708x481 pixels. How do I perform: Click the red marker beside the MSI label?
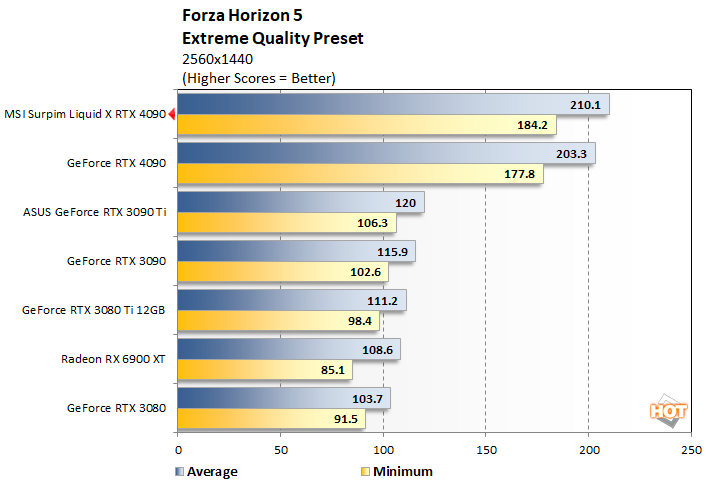[172, 114]
